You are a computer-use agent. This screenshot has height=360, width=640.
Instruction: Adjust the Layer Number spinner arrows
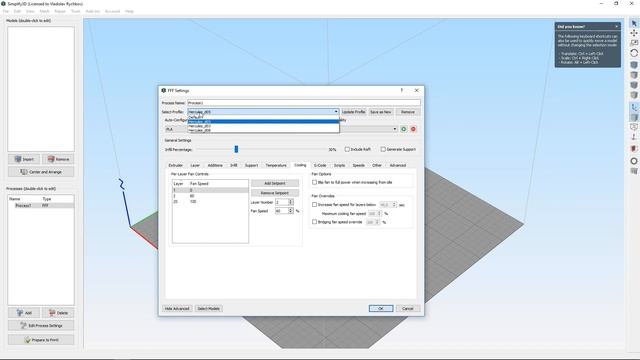(291, 202)
